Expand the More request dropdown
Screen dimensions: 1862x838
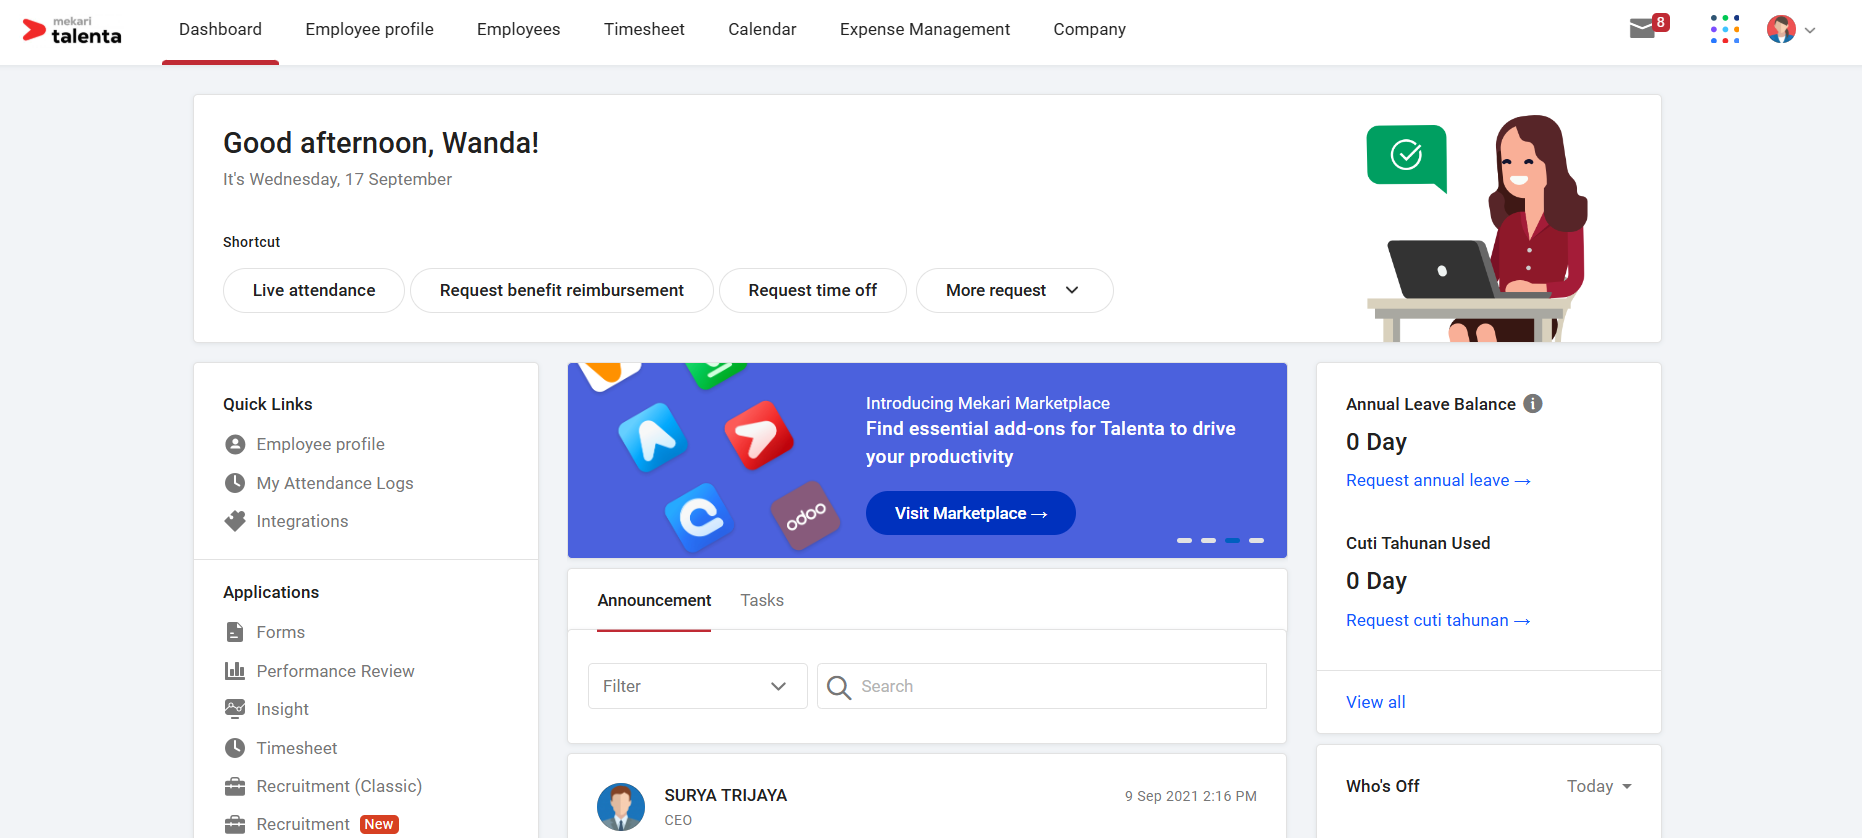click(x=1014, y=290)
